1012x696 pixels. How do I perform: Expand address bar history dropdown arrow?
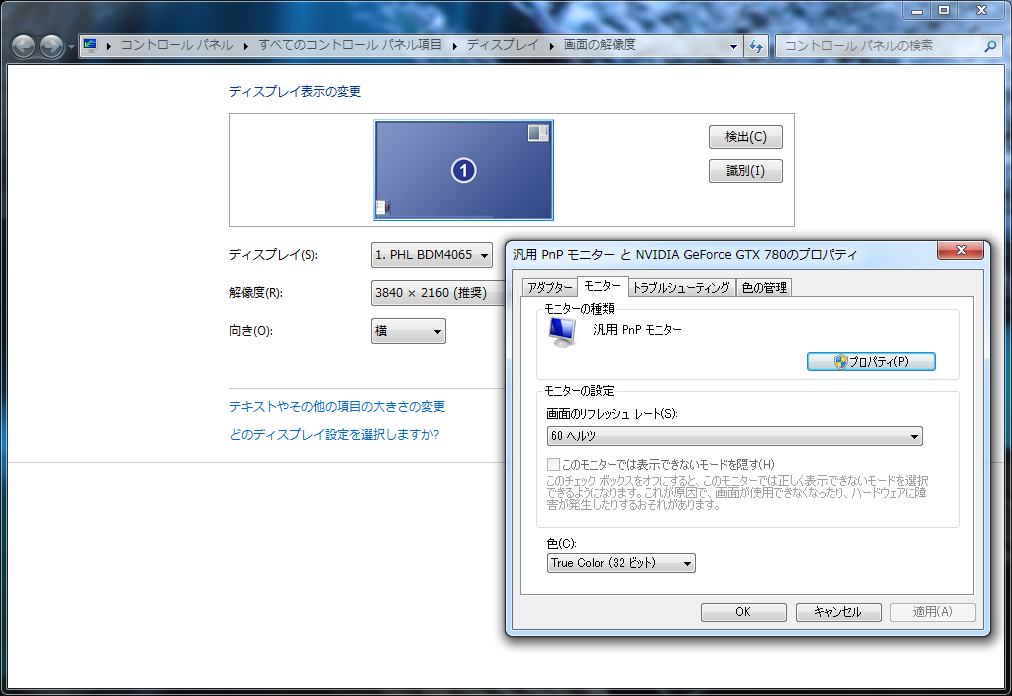733,46
